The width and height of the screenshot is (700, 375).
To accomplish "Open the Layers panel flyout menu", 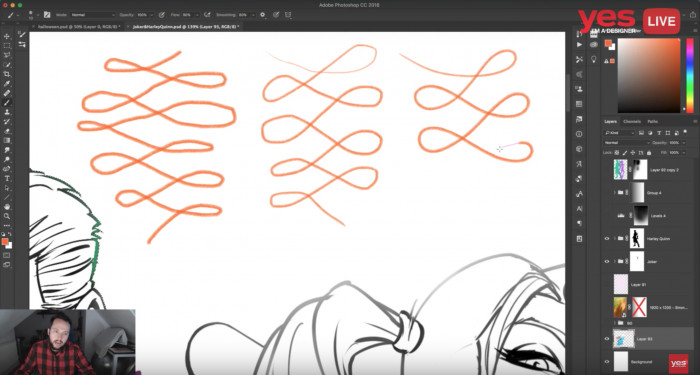I will click(695, 121).
